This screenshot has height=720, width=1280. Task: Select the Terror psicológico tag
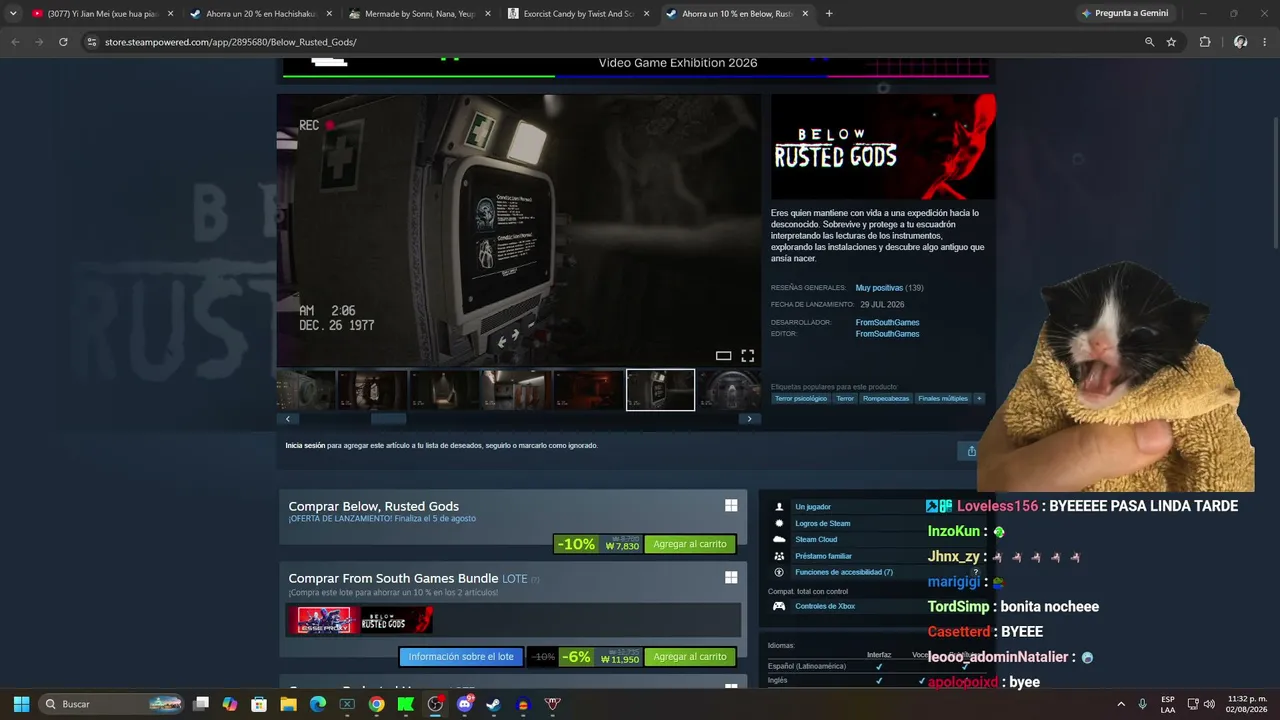point(801,398)
